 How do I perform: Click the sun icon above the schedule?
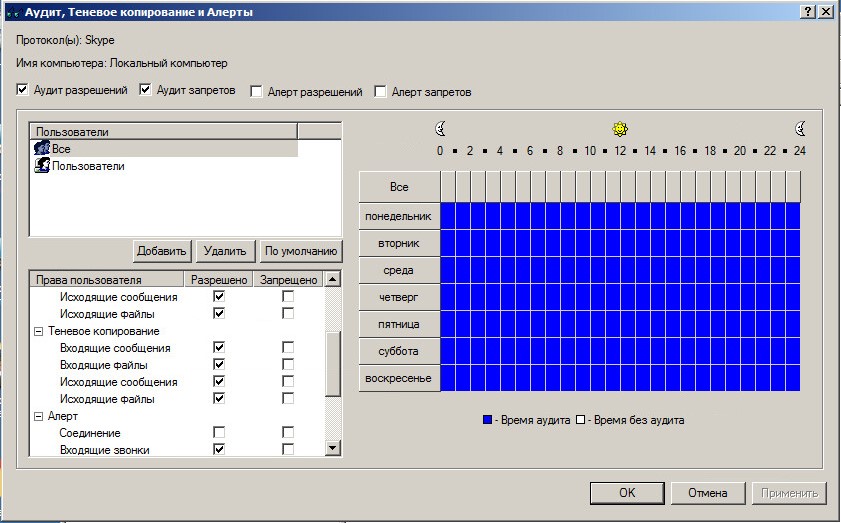coord(620,129)
